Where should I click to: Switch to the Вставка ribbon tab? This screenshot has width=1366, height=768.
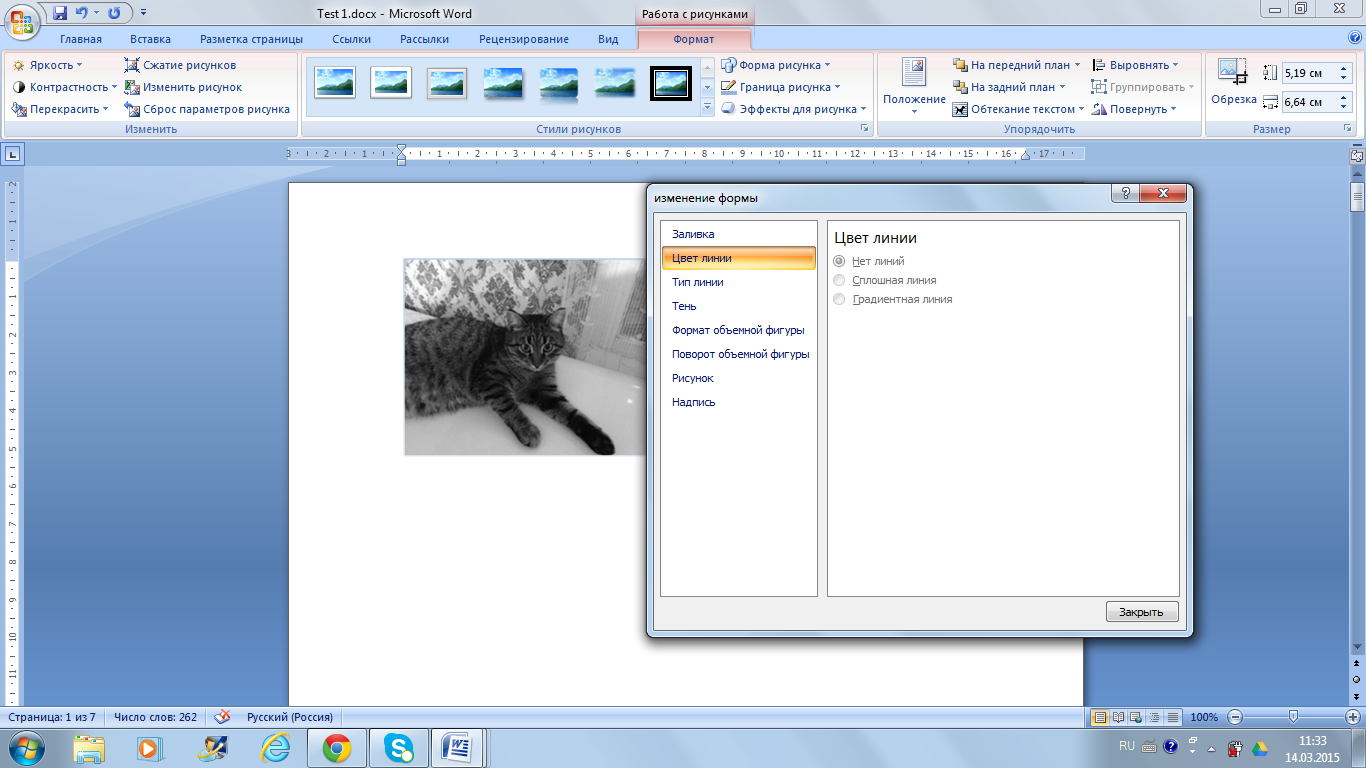(150, 39)
